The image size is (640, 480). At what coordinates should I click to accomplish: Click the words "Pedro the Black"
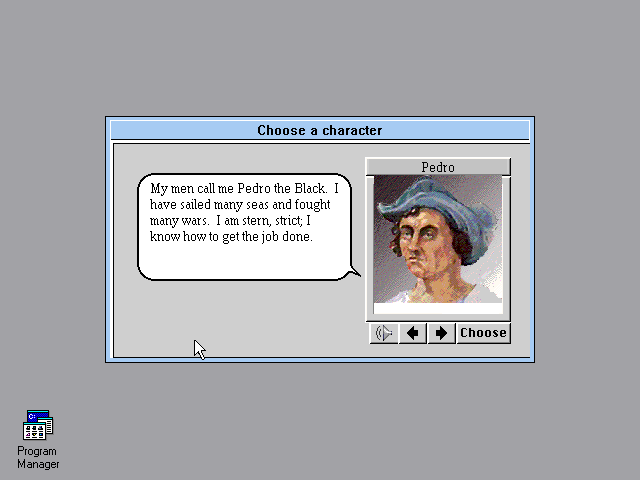(x=282, y=189)
